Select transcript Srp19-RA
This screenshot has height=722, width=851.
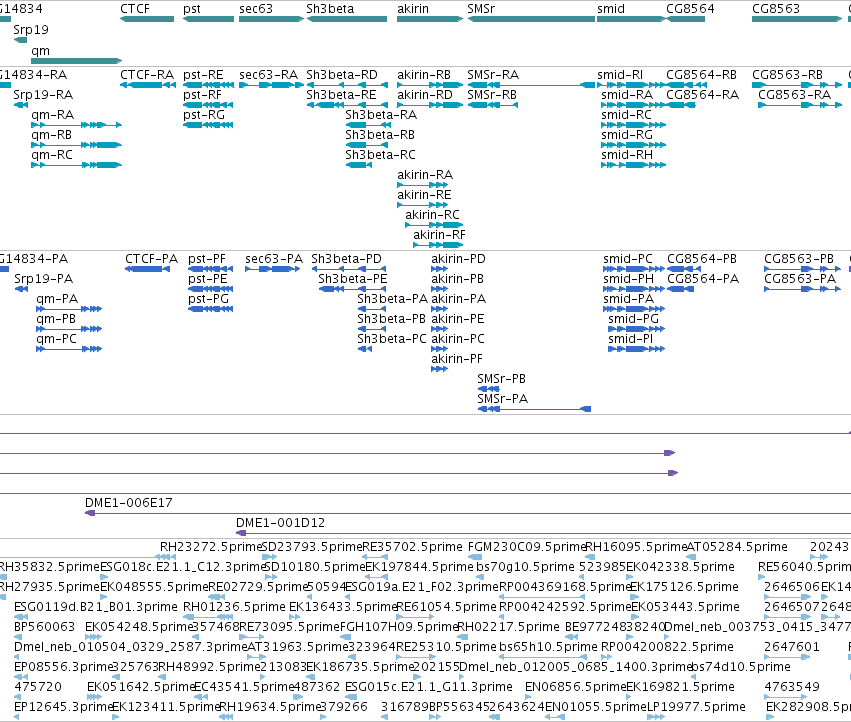pyautogui.click(x=21, y=105)
